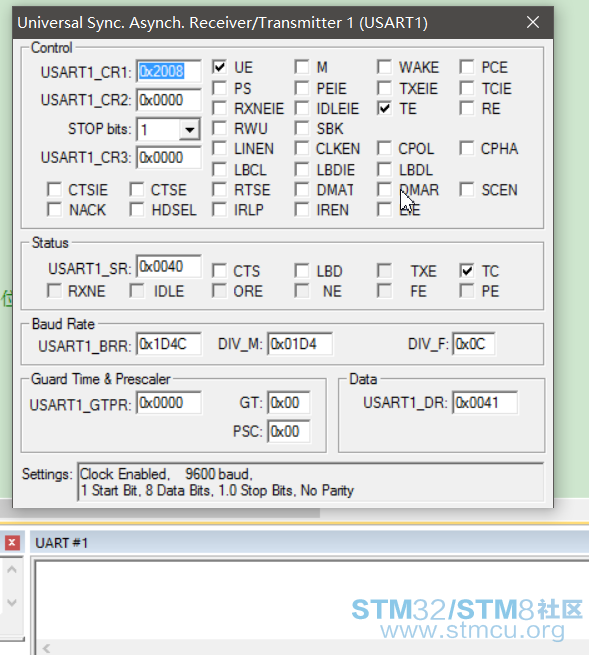Viewport: 589px width, 655px height.
Task: Tick the IDLEIE checkbox
Action: click(x=302, y=108)
